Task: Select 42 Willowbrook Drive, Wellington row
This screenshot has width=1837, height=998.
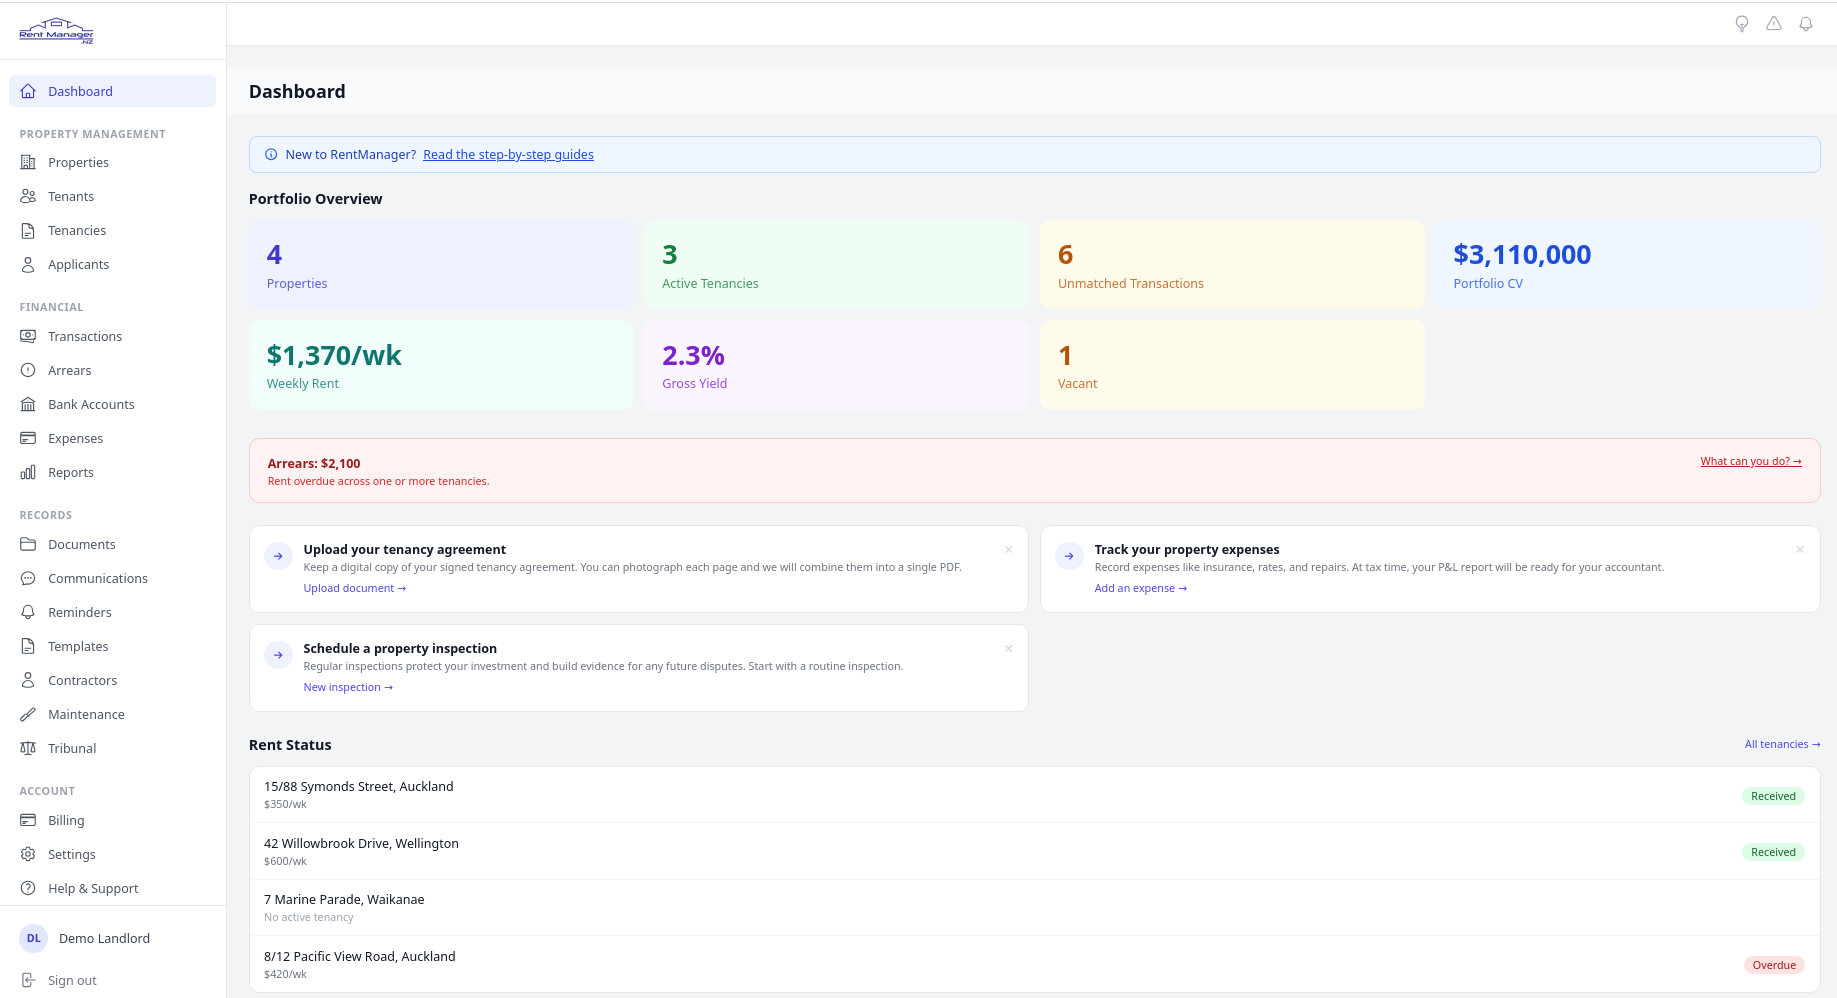Action: 1034,851
